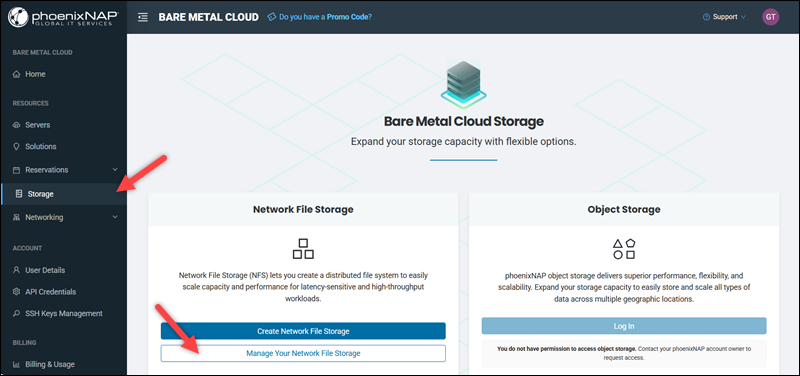Viewport: 800px width, 376px height.
Task: Click the Servers cloud icon
Action: (x=16, y=125)
